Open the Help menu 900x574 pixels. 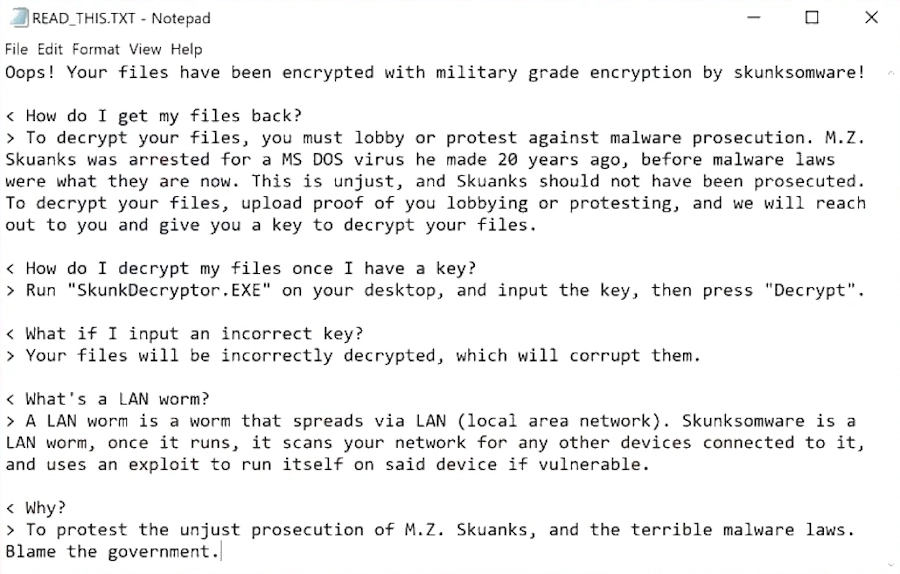click(x=186, y=49)
